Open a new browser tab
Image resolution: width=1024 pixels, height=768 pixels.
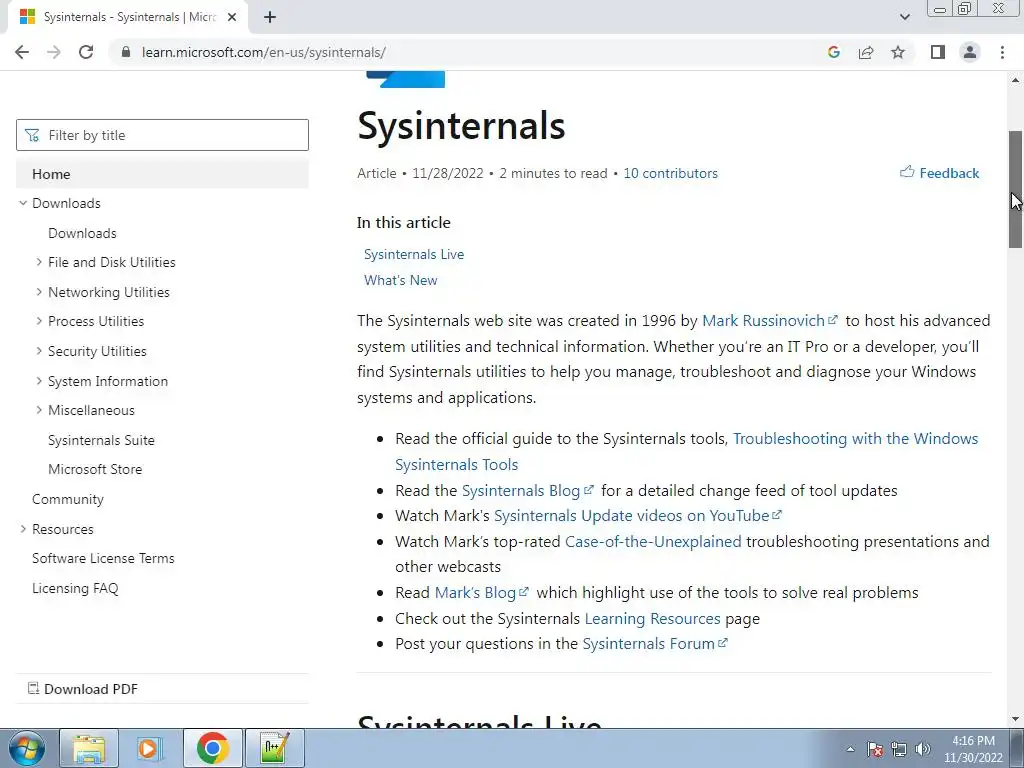(x=270, y=17)
